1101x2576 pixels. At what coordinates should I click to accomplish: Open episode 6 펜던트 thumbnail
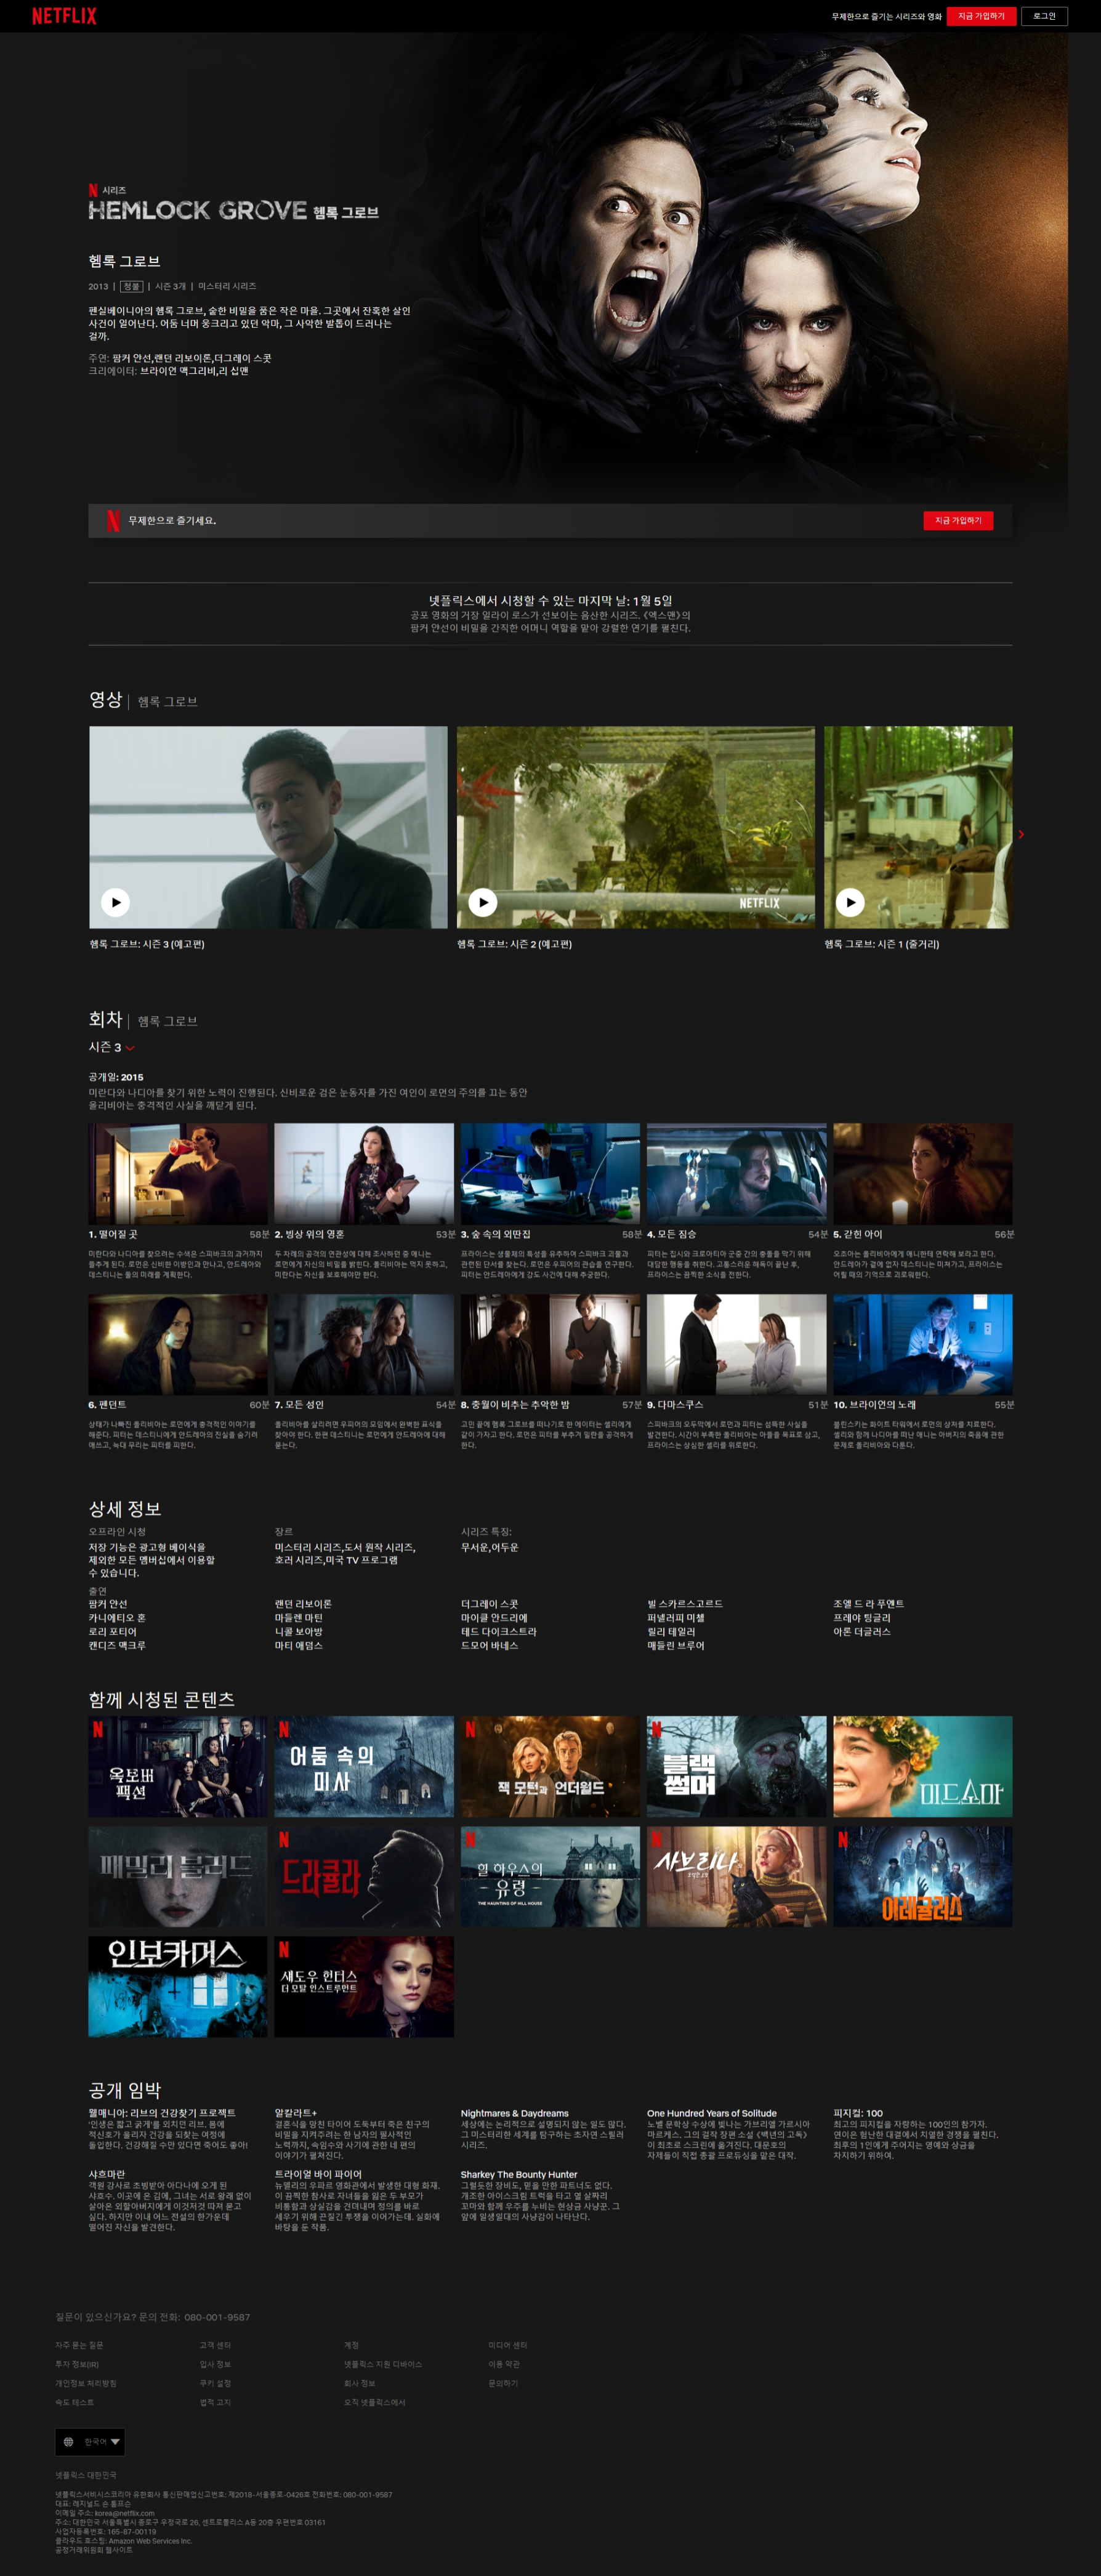click(178, 1344)
